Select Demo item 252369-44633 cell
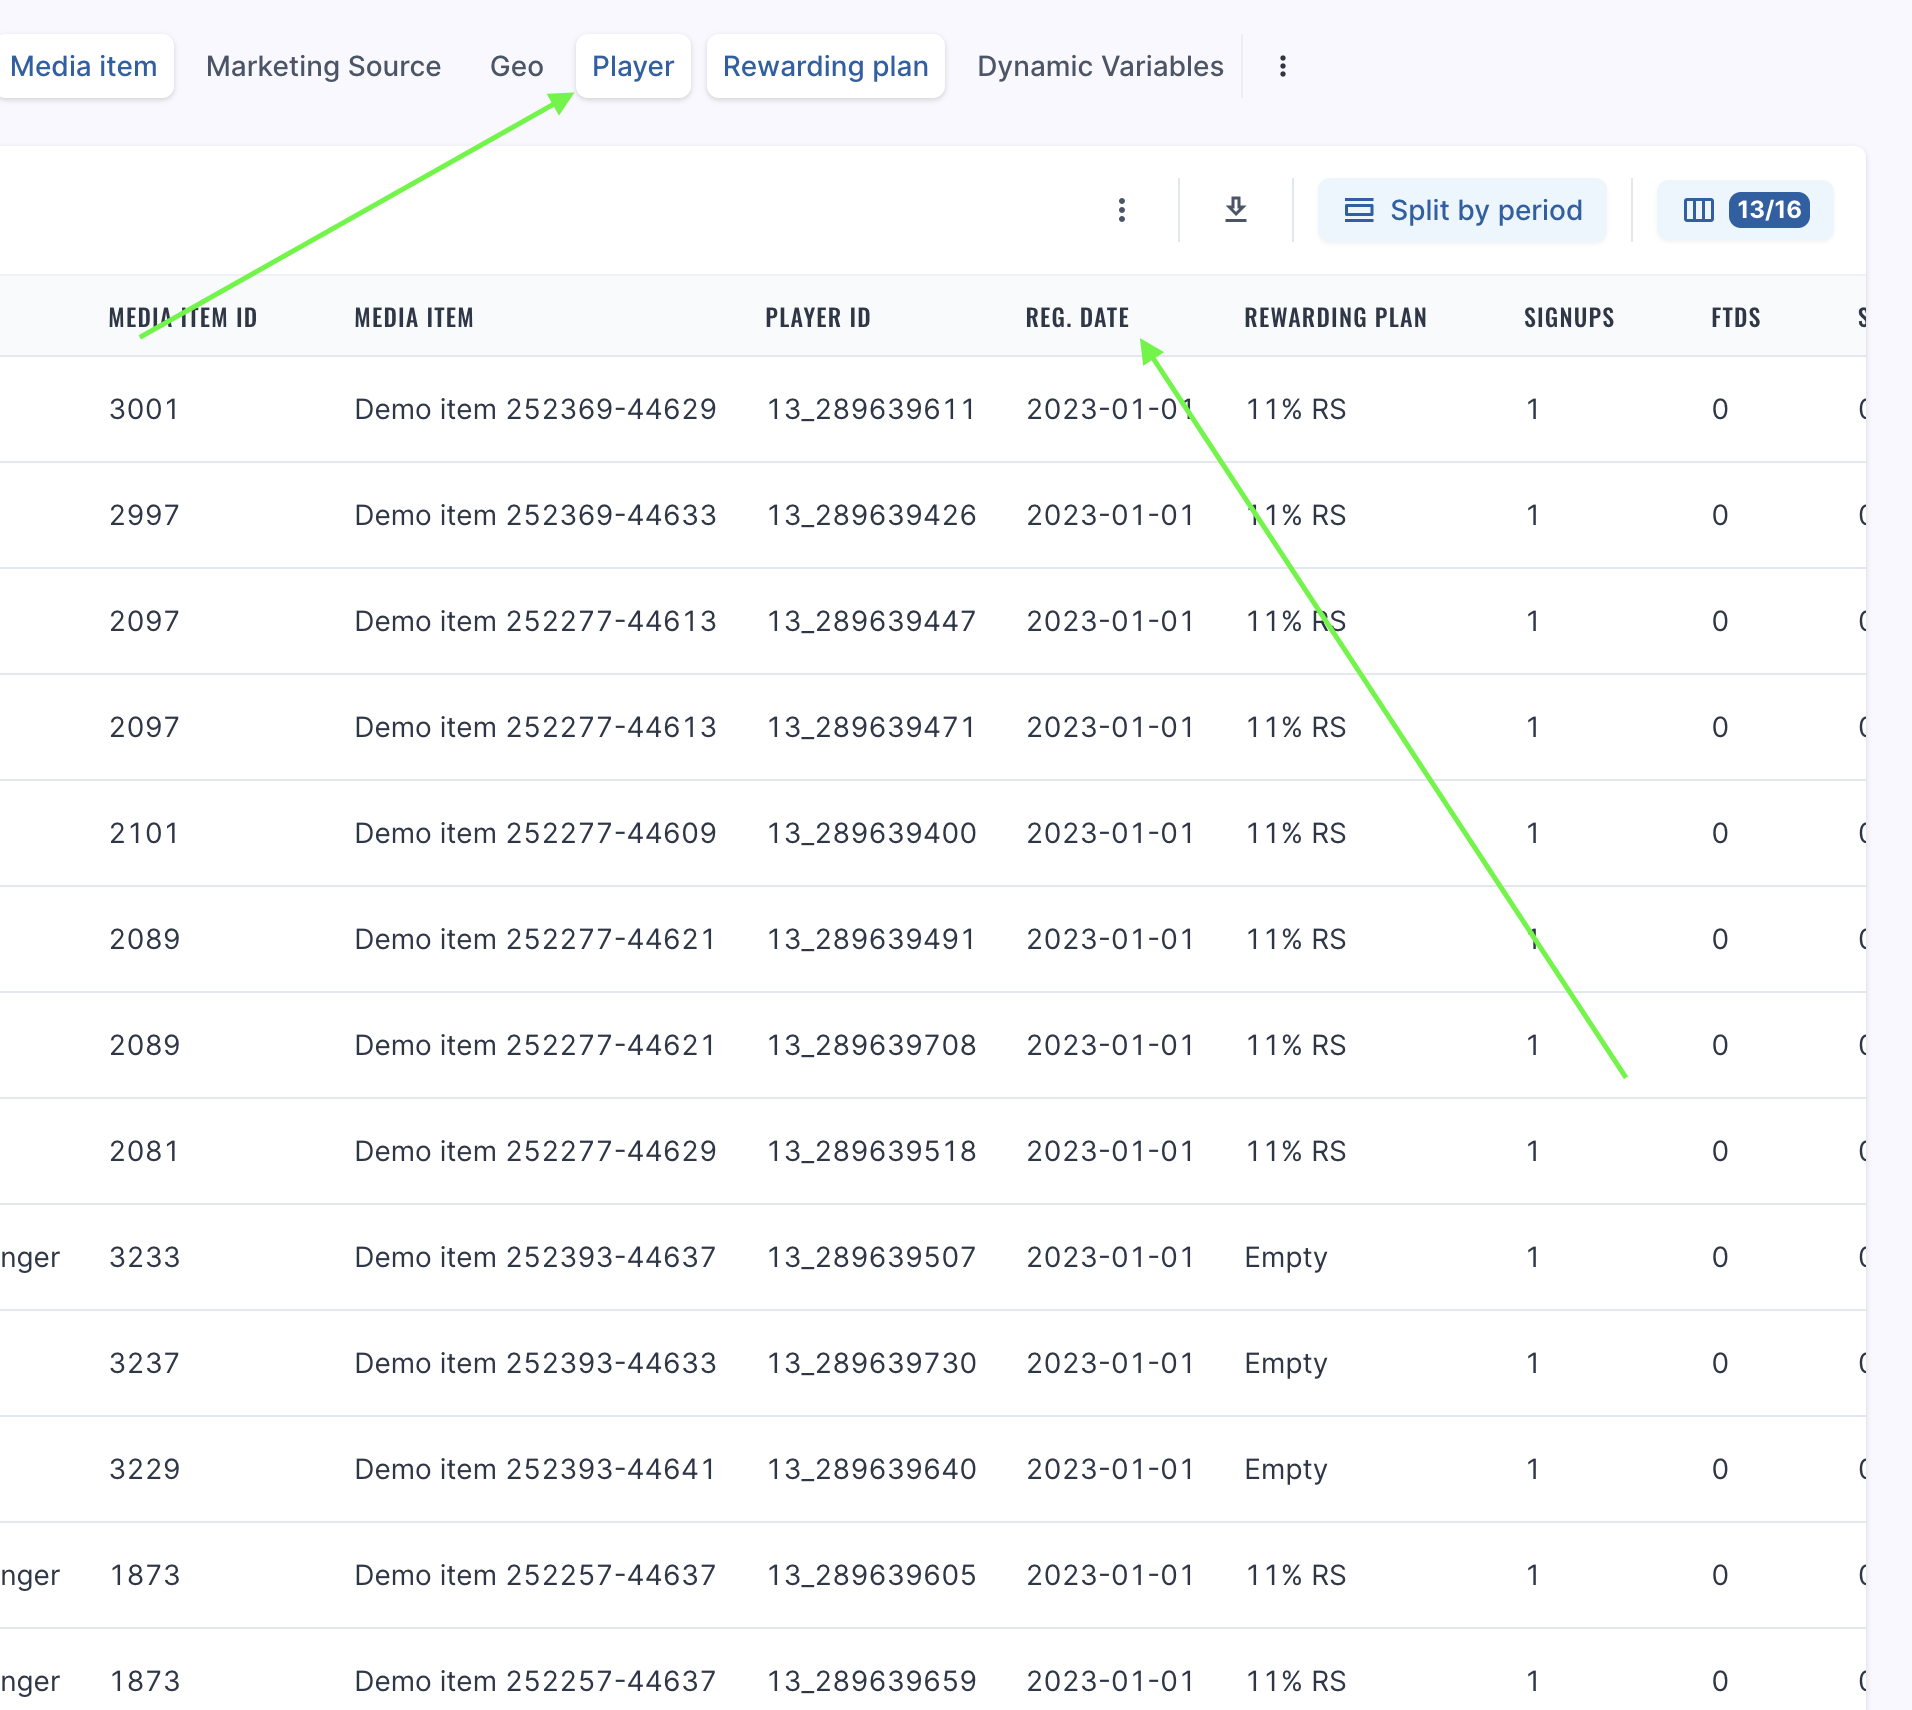Image resolution: width=1912 pixels, height=1710 pixels. pos(535,515)
